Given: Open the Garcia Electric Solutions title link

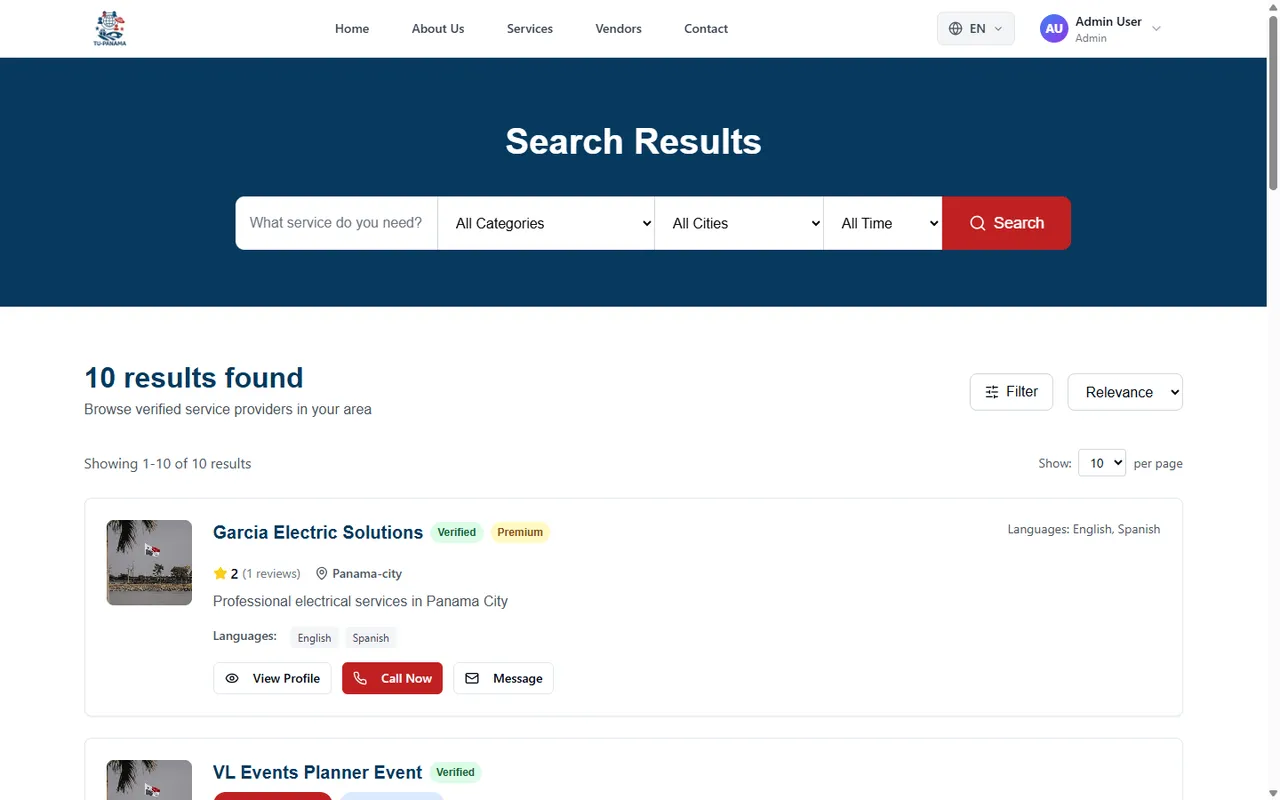Looking at the screenshot, I should coord(318,532).
